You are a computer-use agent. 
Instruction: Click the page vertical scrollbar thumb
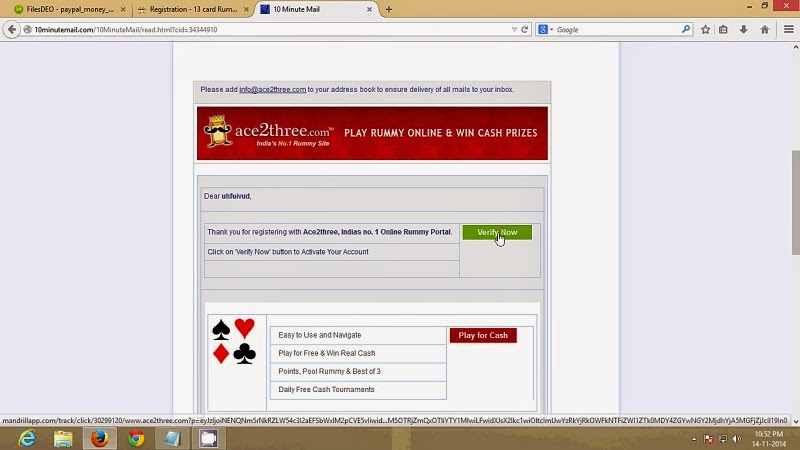[x=795, y=203]
